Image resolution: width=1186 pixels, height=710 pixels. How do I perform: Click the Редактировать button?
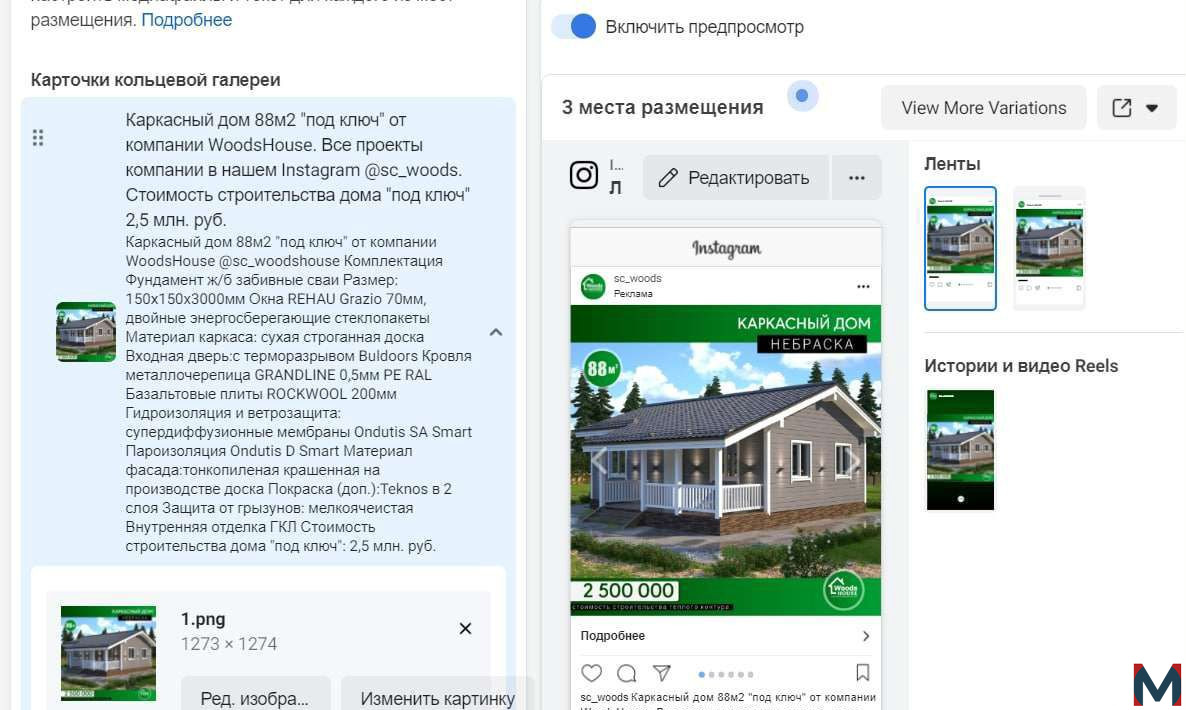pyautogui.click(x=736, y=178)
